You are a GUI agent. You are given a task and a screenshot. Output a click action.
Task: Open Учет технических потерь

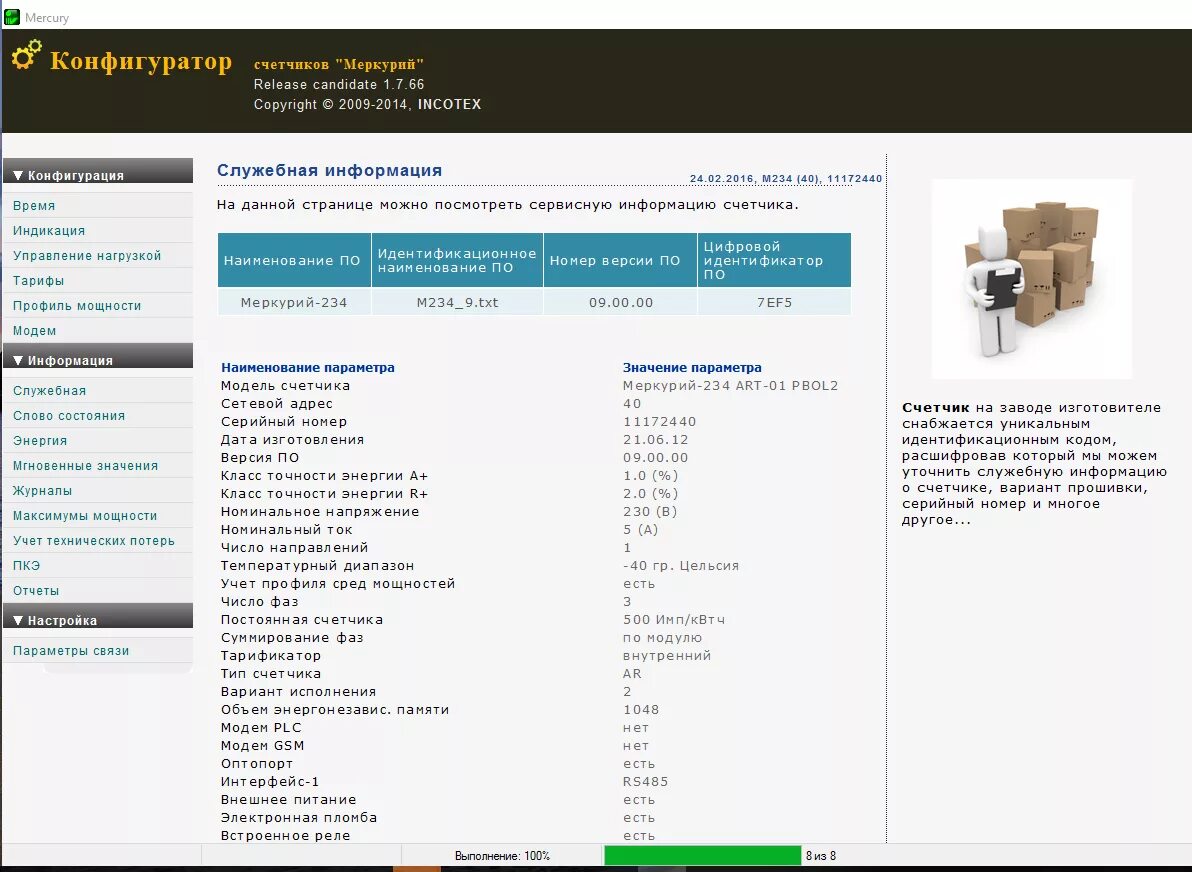pyautogui.click(x=94, y=541)
